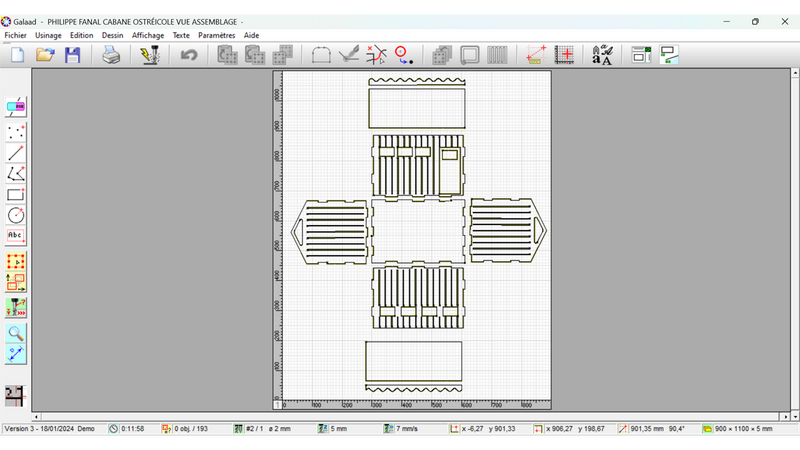Click the Undo arrow icon

(188, 56)
